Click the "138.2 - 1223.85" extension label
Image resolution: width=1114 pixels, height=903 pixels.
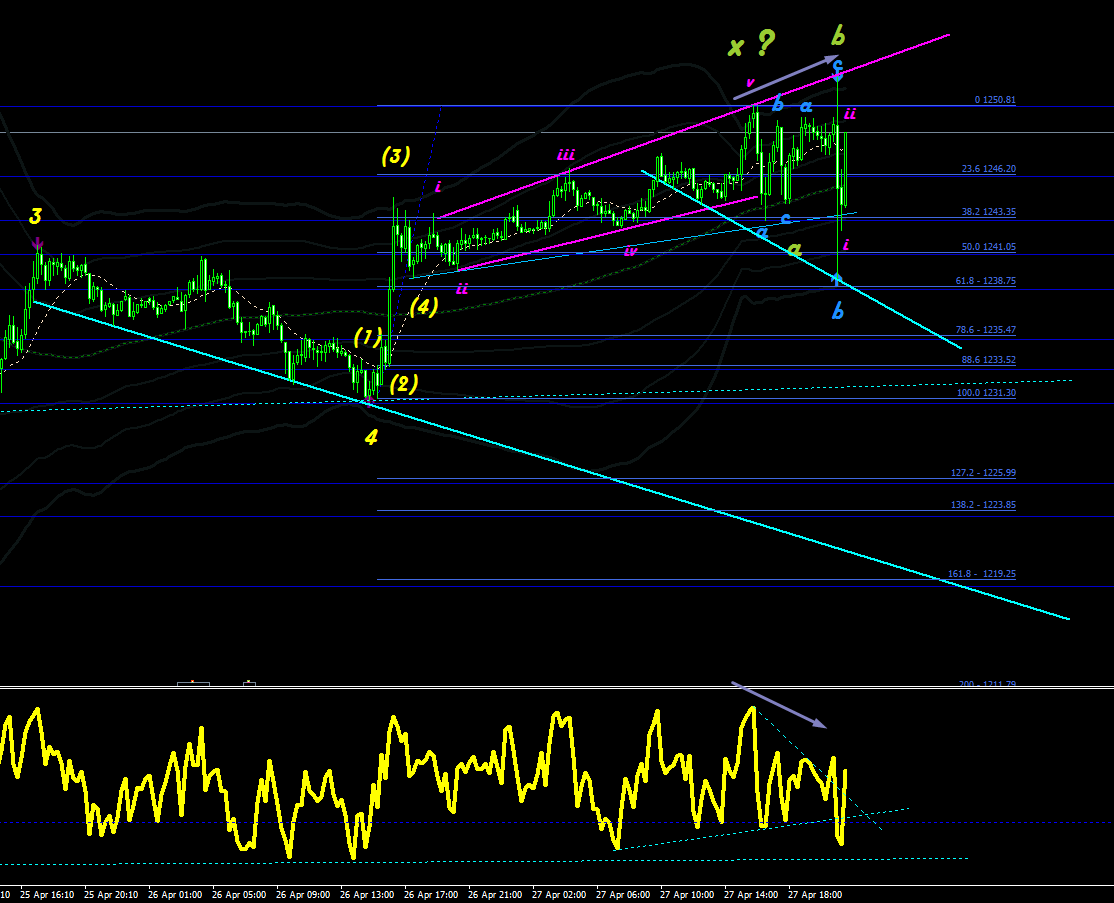983,505
